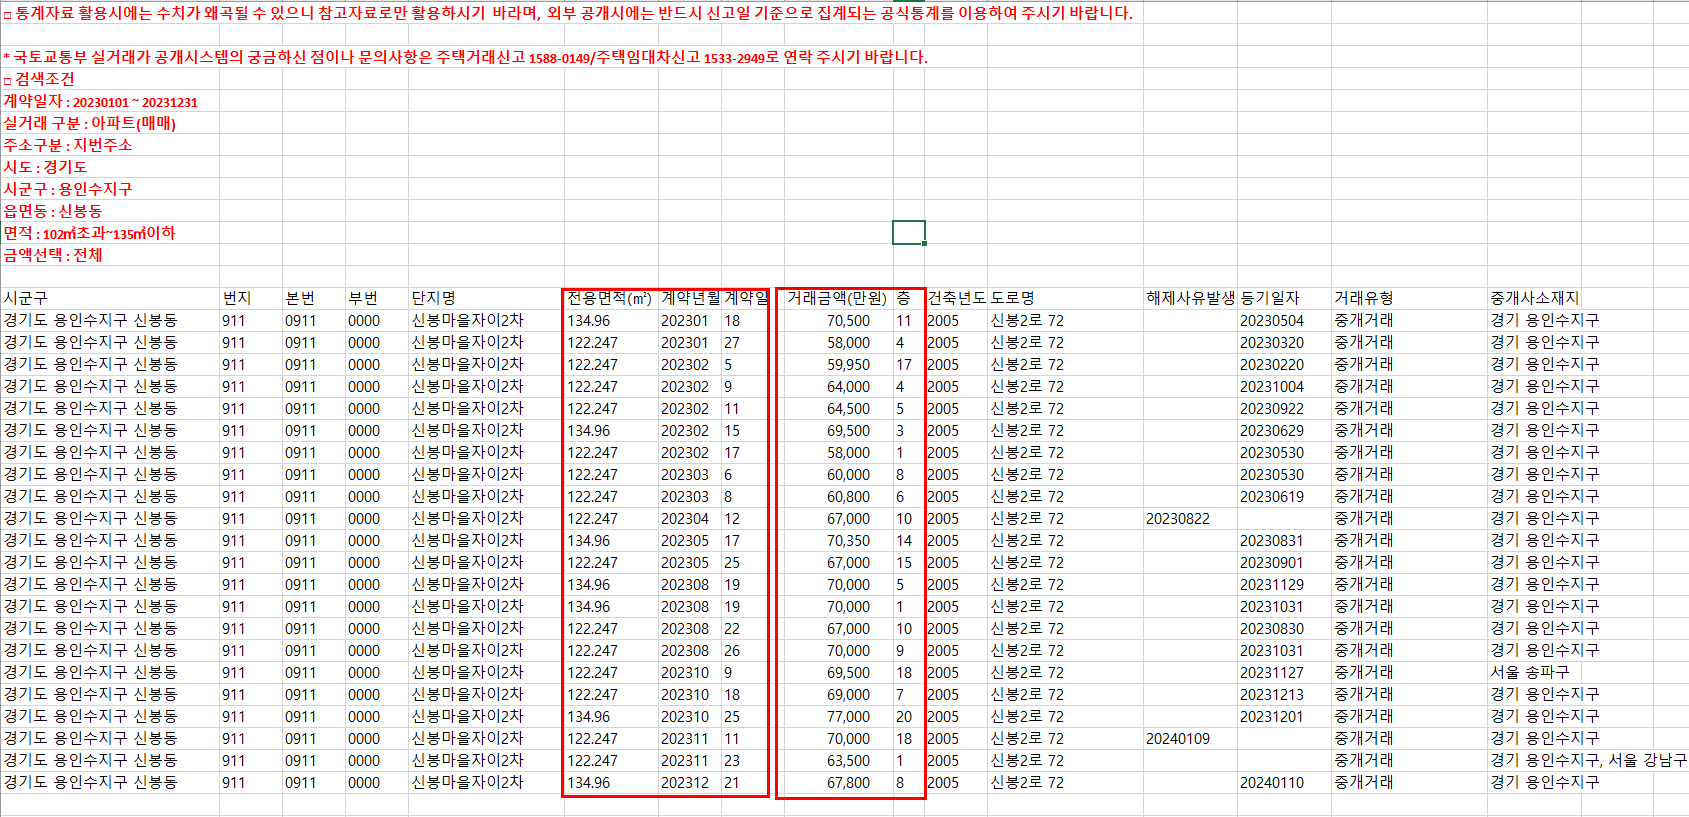The height and width of the screenshot is (817, 1689).
Task: Click the 번지 header cell
Action: pyautogui.click(x=250, y=298)
